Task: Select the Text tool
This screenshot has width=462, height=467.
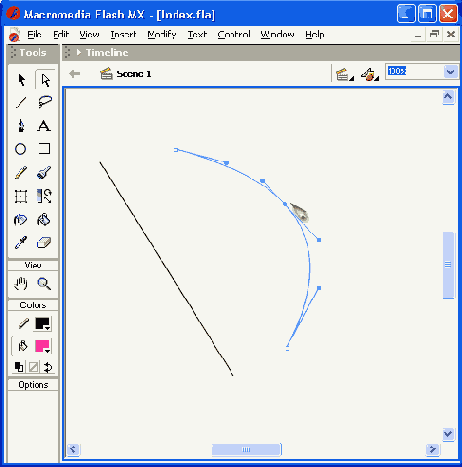Action: coord(44,126)
